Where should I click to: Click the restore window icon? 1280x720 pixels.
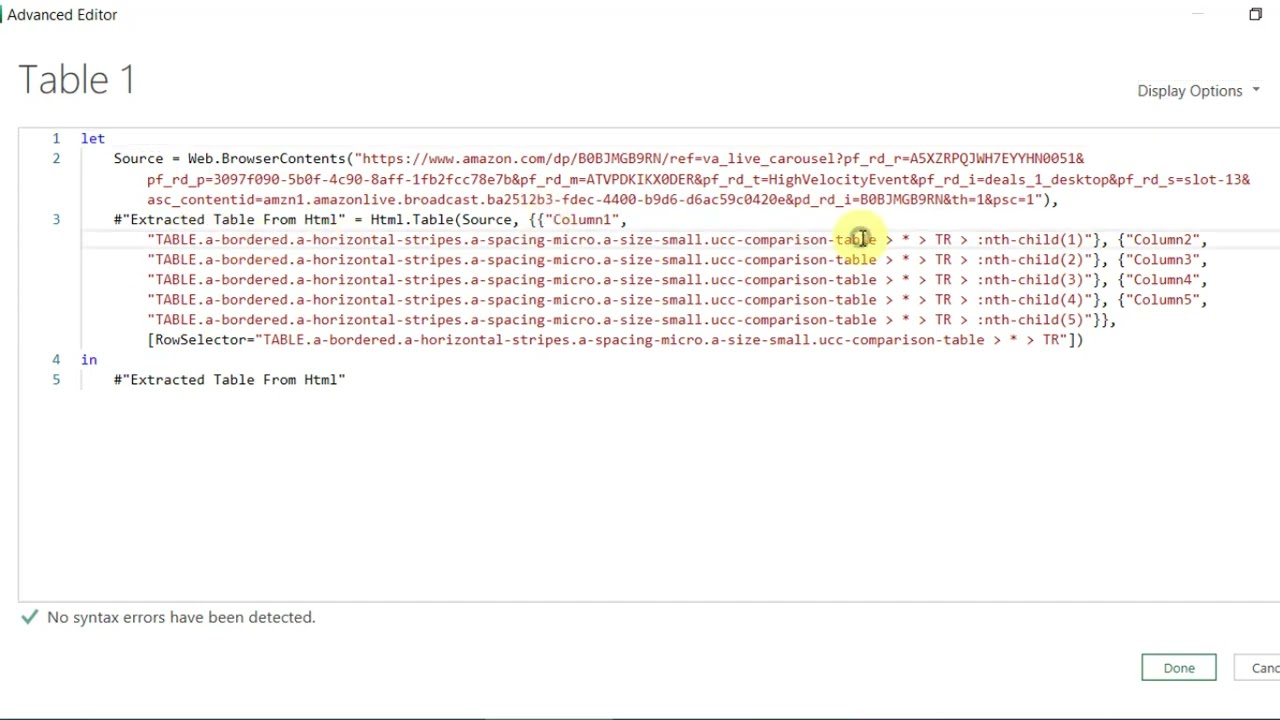[1256, 14]
